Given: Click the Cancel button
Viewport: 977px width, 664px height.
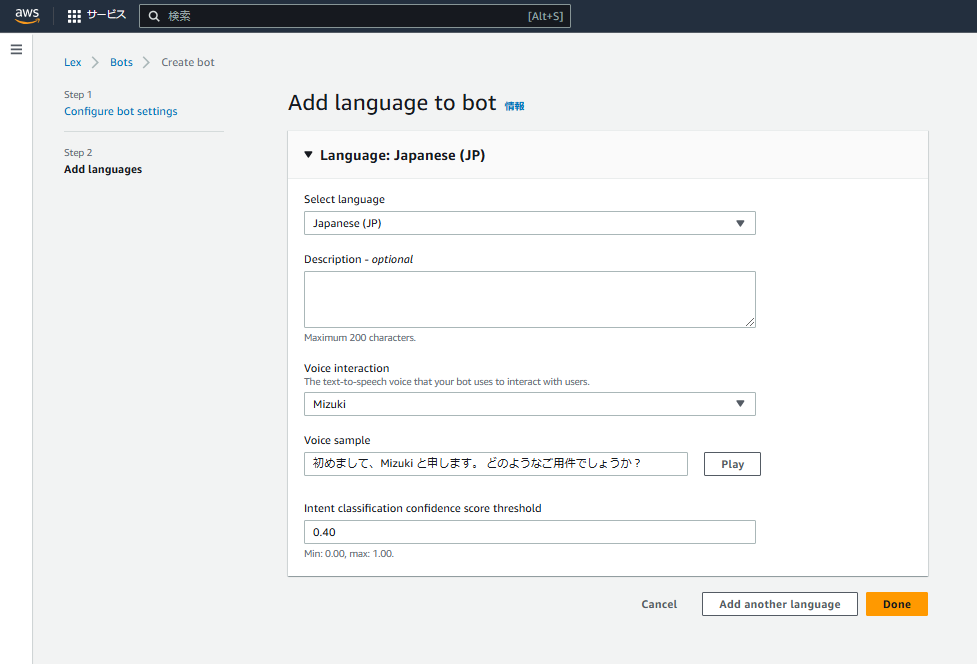Looking at the screenshot, I should 659,604.
